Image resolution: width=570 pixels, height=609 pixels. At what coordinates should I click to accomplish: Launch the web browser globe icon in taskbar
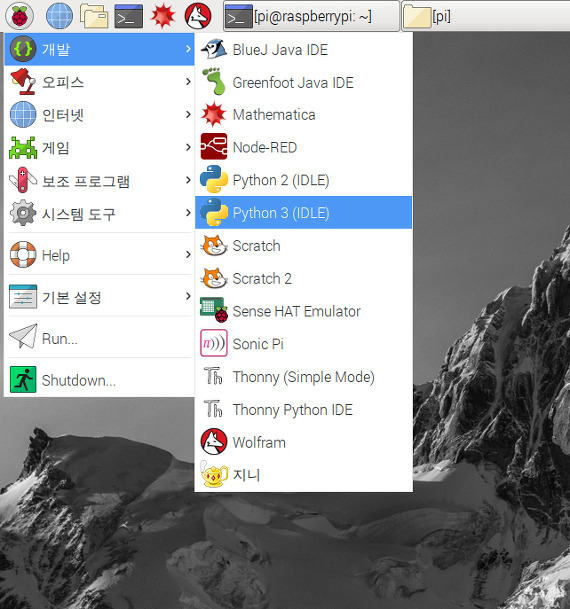point(59,16)
